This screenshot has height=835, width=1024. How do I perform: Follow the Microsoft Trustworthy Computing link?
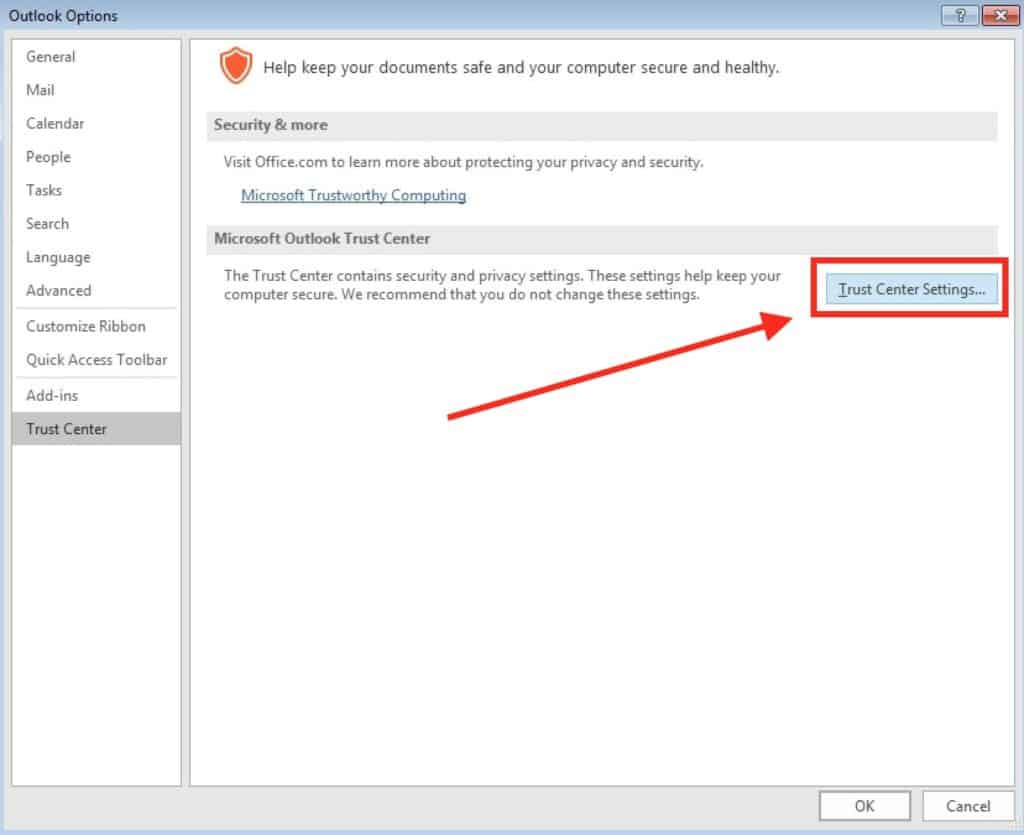click(x=353, y=195)
